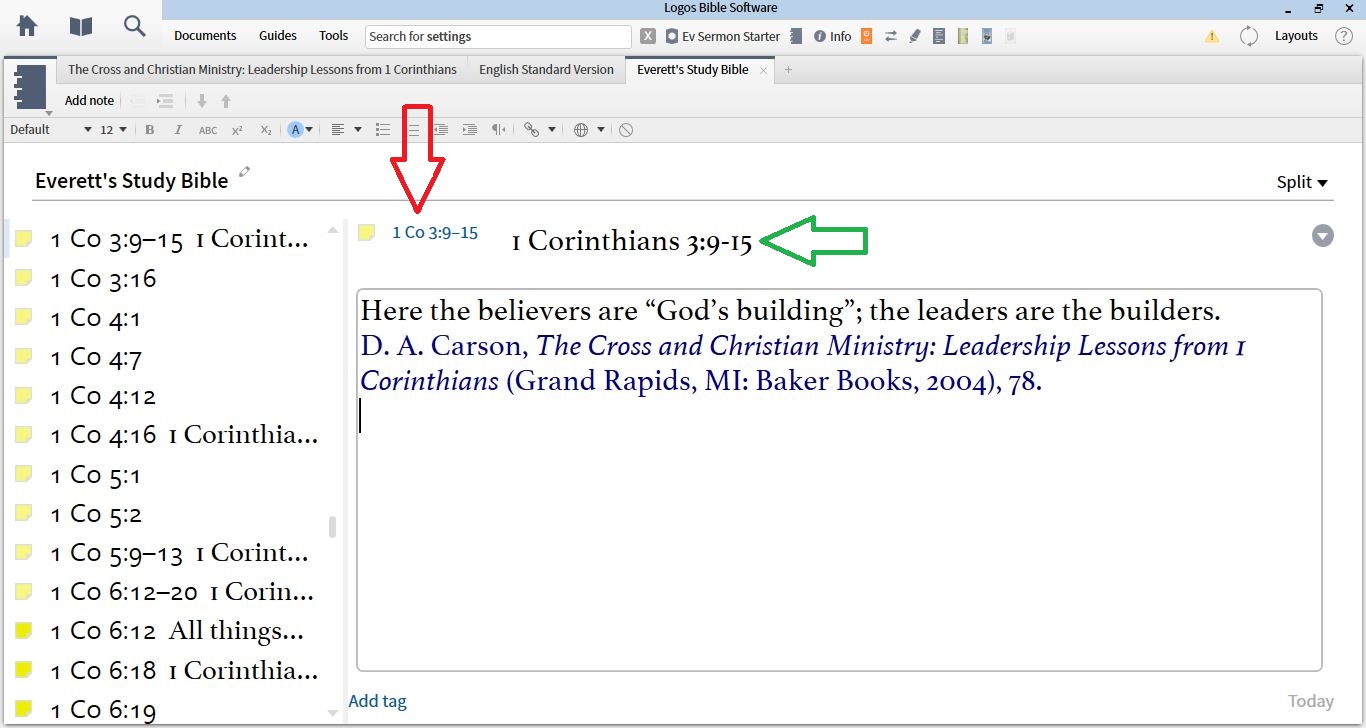Switch to The Cross and Christian Ministry tab

click(262, 70)
